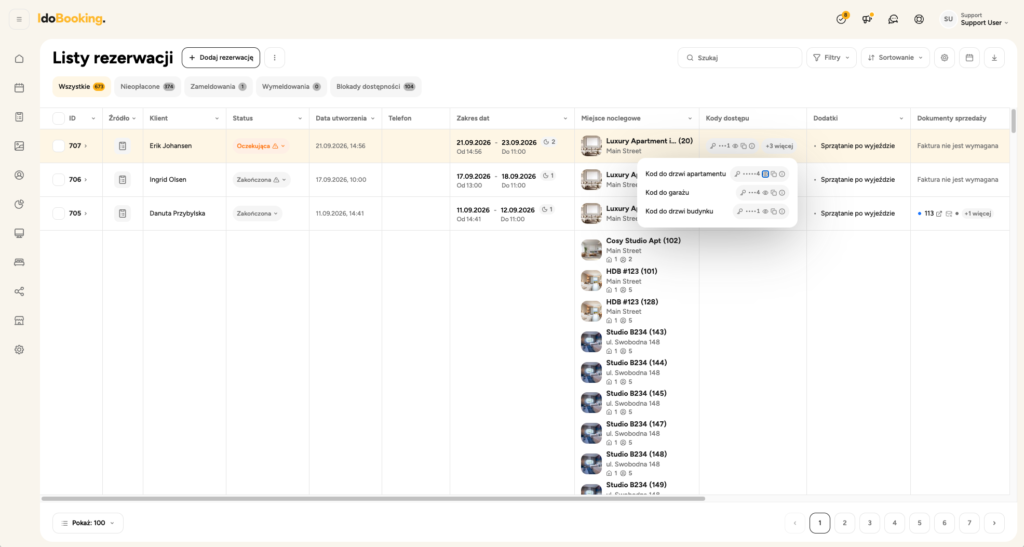This screenshot has height=547, width=1024.
Task: Open table column settings gear icon
Action: click(944, 57)
